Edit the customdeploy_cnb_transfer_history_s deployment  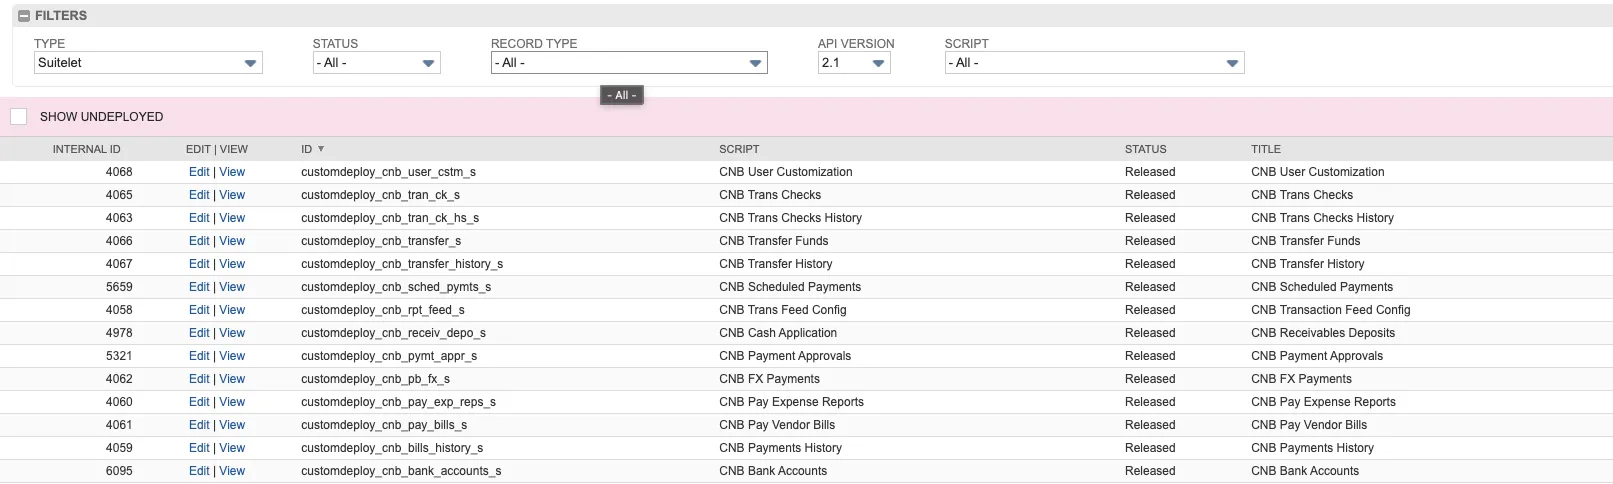point(199,264)
